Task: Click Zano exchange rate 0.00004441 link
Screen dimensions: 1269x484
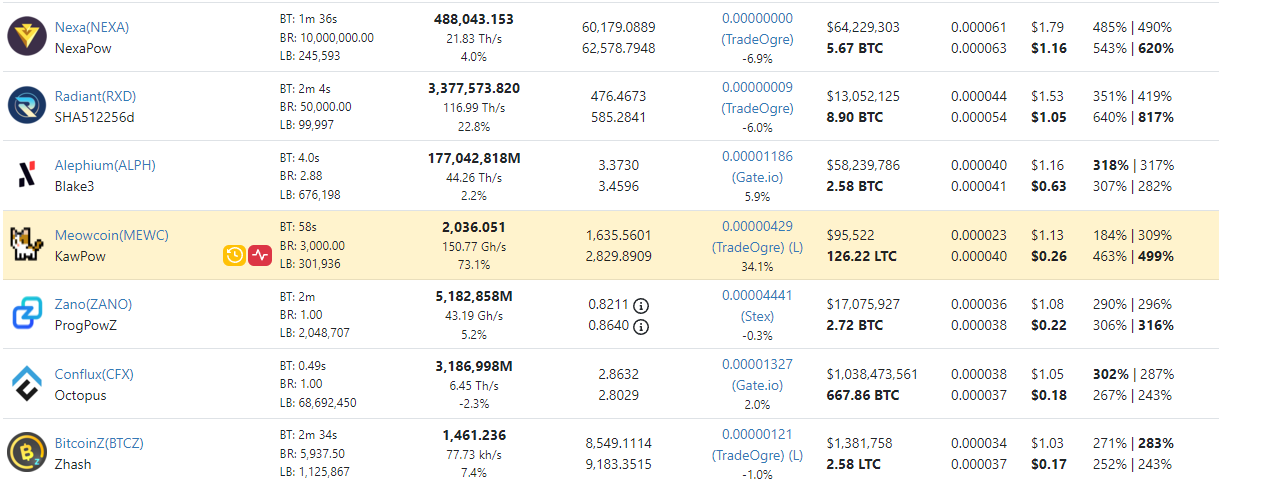Action: pyautogui.click(x=757, y=295)
